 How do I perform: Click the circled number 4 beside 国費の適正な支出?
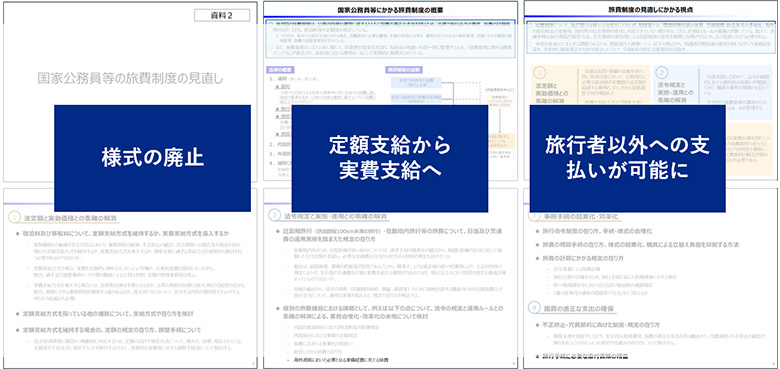(534, 309)
